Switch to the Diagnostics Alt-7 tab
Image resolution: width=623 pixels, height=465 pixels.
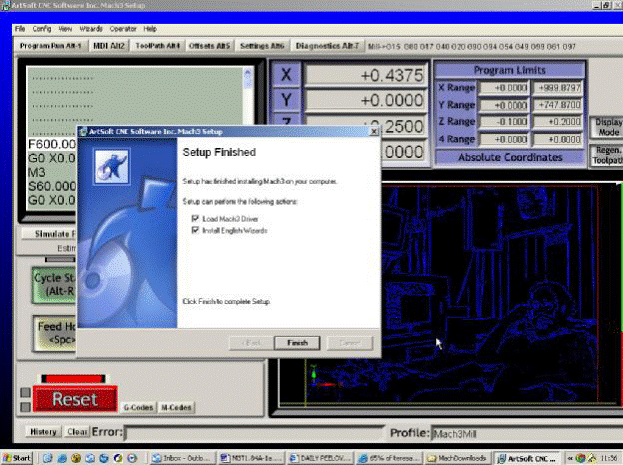(x=327, y=46)
